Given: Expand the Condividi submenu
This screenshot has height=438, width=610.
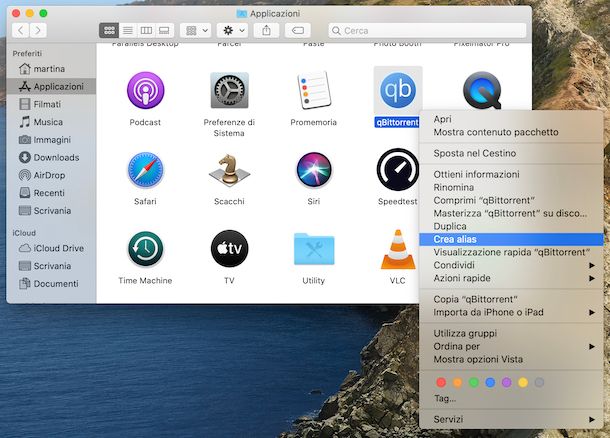Looking at the screenshot, I should coord(511,265).
